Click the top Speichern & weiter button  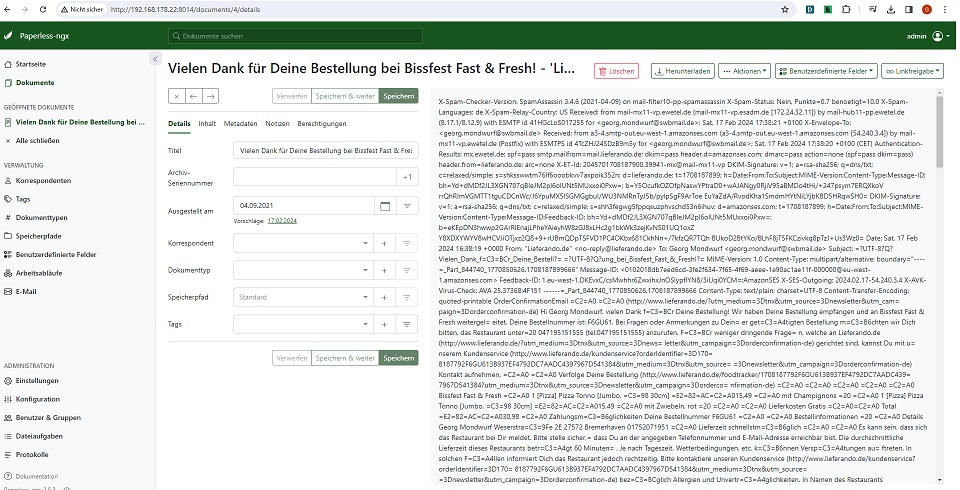(x=345, y=96)
